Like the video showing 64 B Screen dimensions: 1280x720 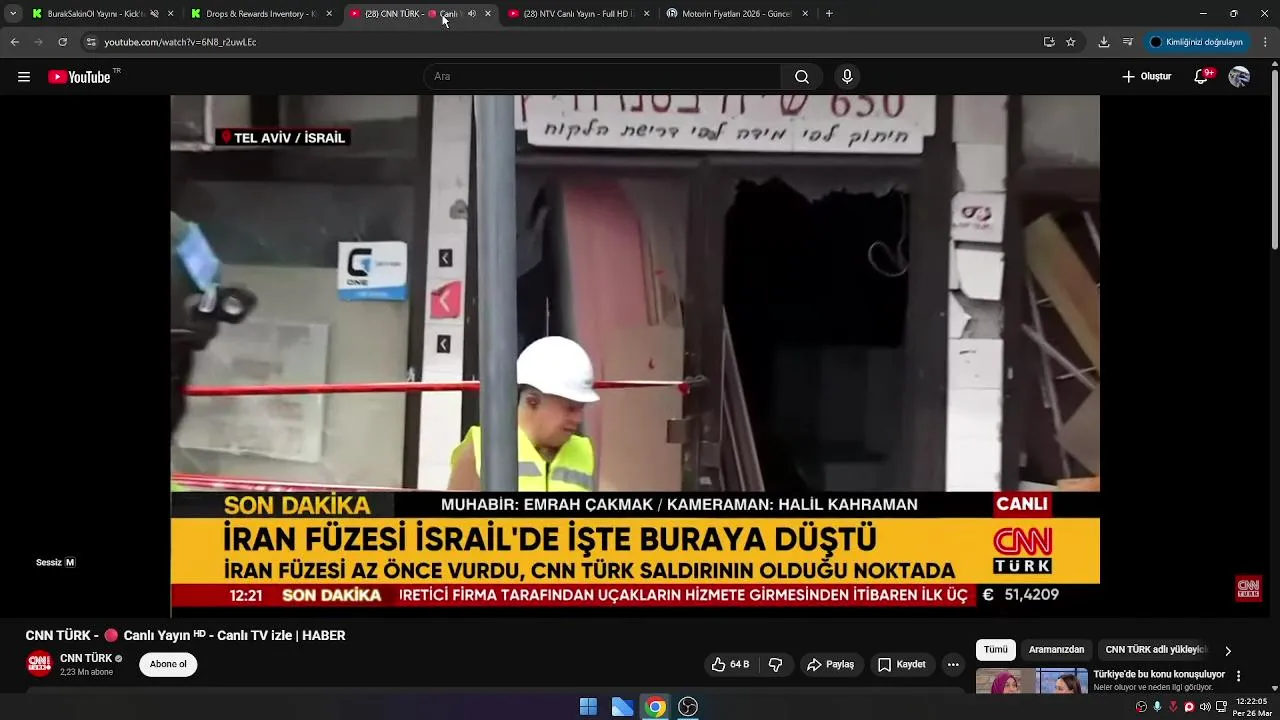point(730,665)
